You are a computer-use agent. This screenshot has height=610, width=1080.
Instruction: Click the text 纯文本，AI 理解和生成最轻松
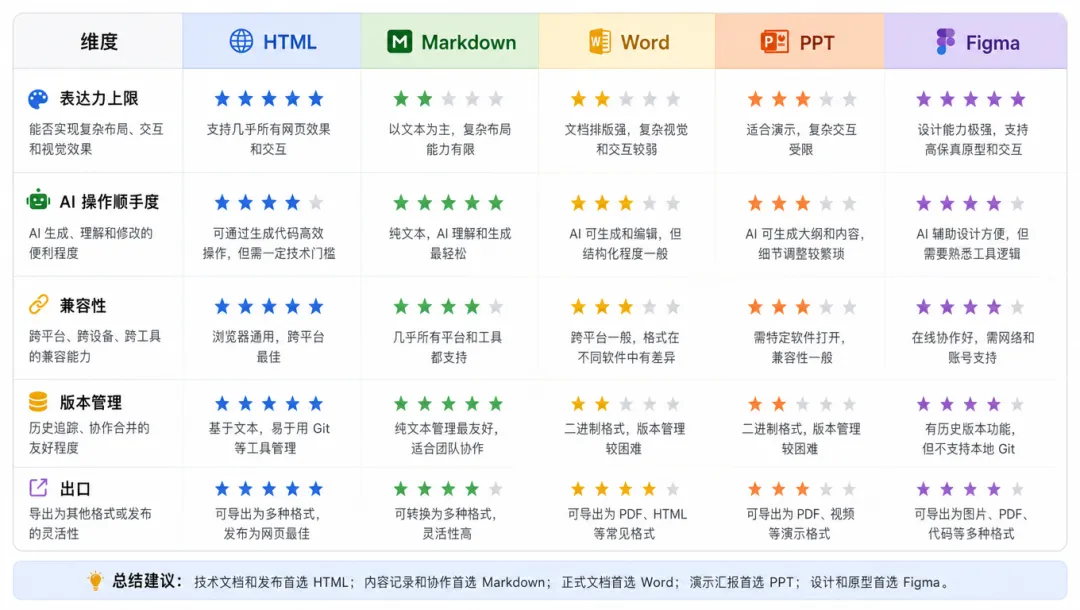click(x=450, y=243)
